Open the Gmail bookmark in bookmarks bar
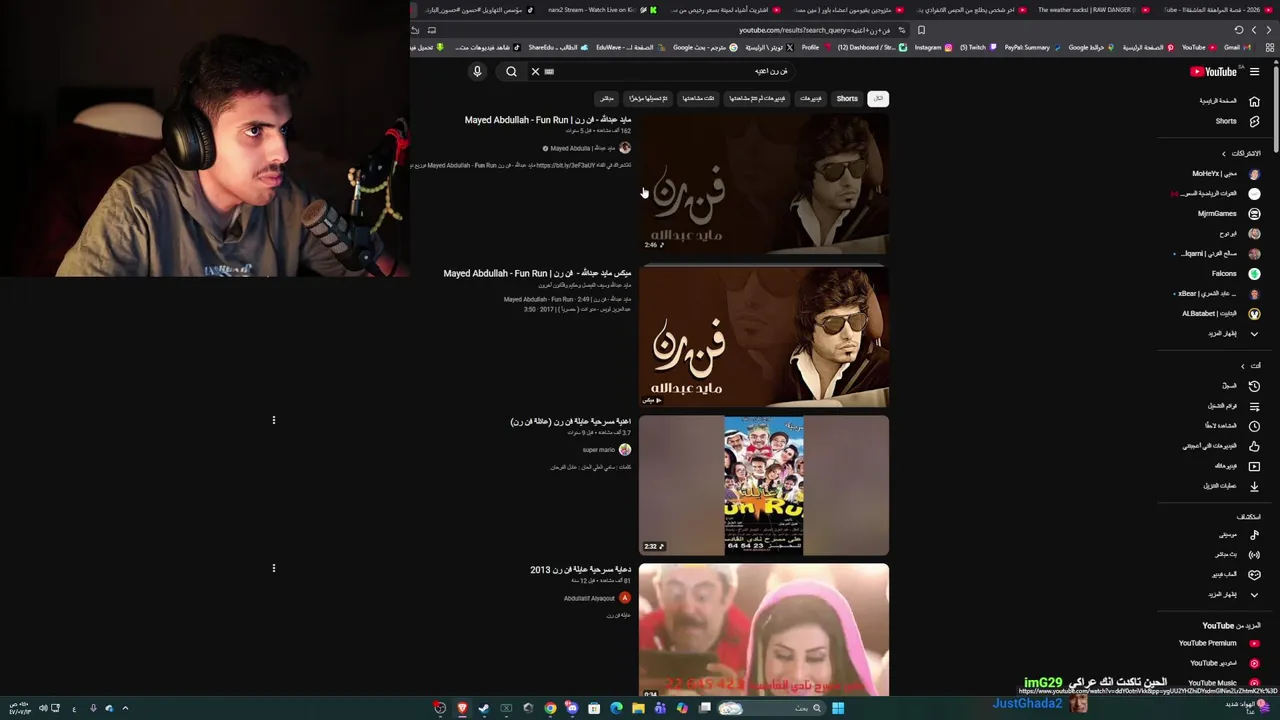This screenshot has width=1280, height=720. [1235, 47]
